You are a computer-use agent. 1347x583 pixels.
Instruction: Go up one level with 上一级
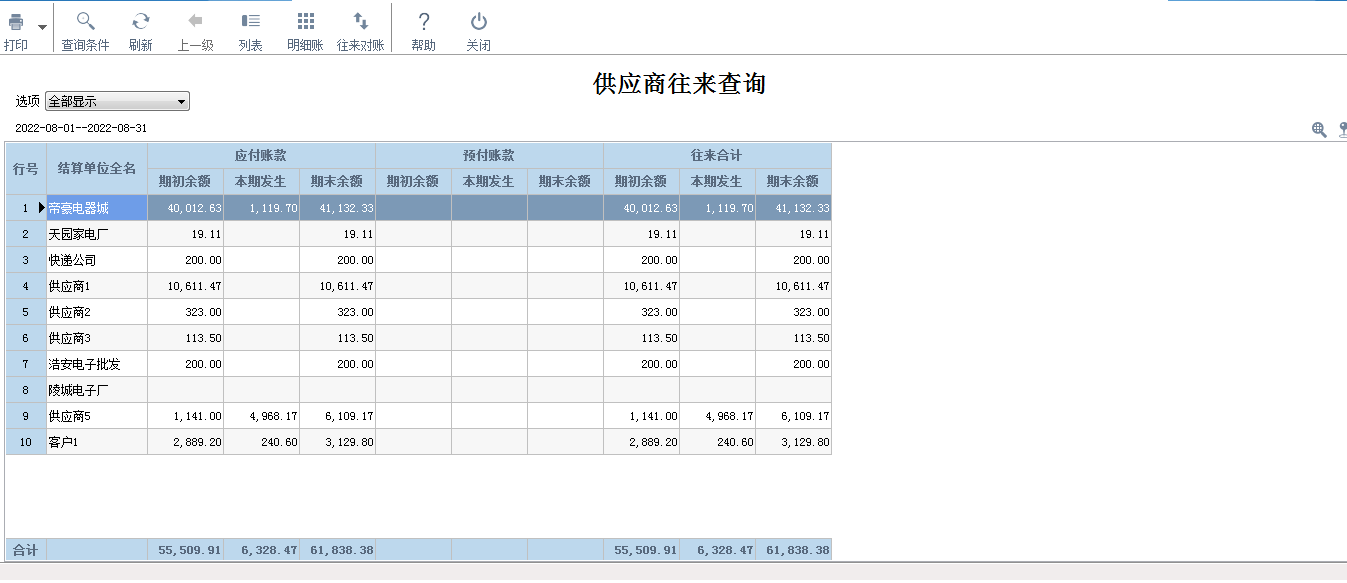click(196, 22)
